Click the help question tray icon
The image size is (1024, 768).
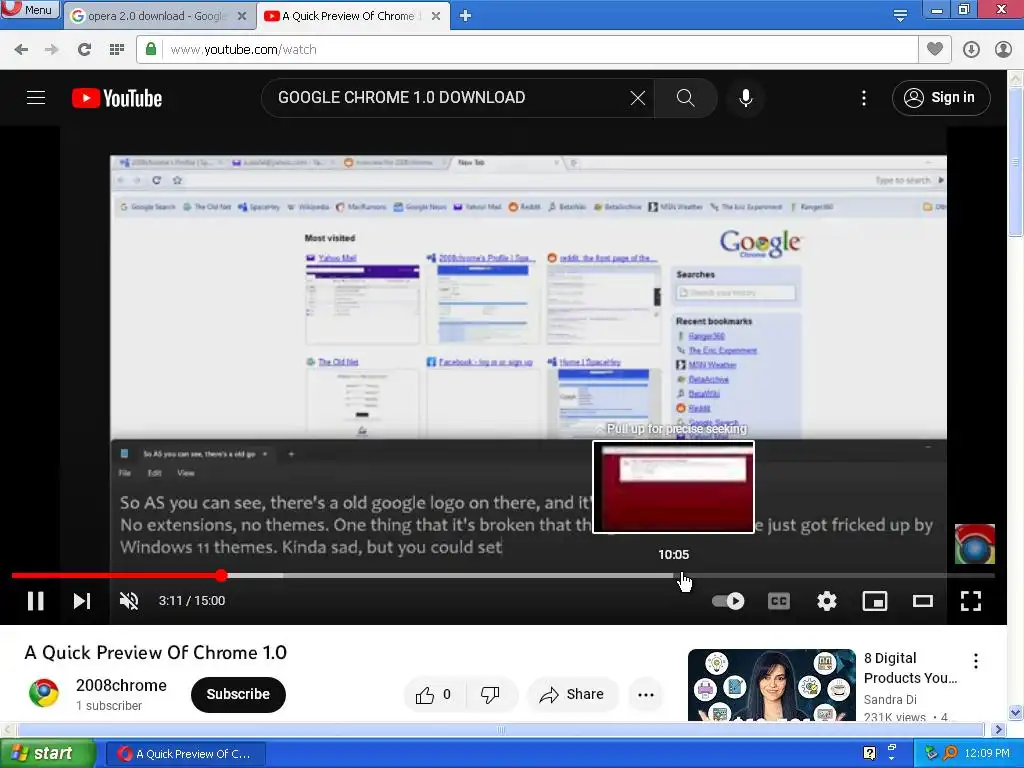click(869, 753)
